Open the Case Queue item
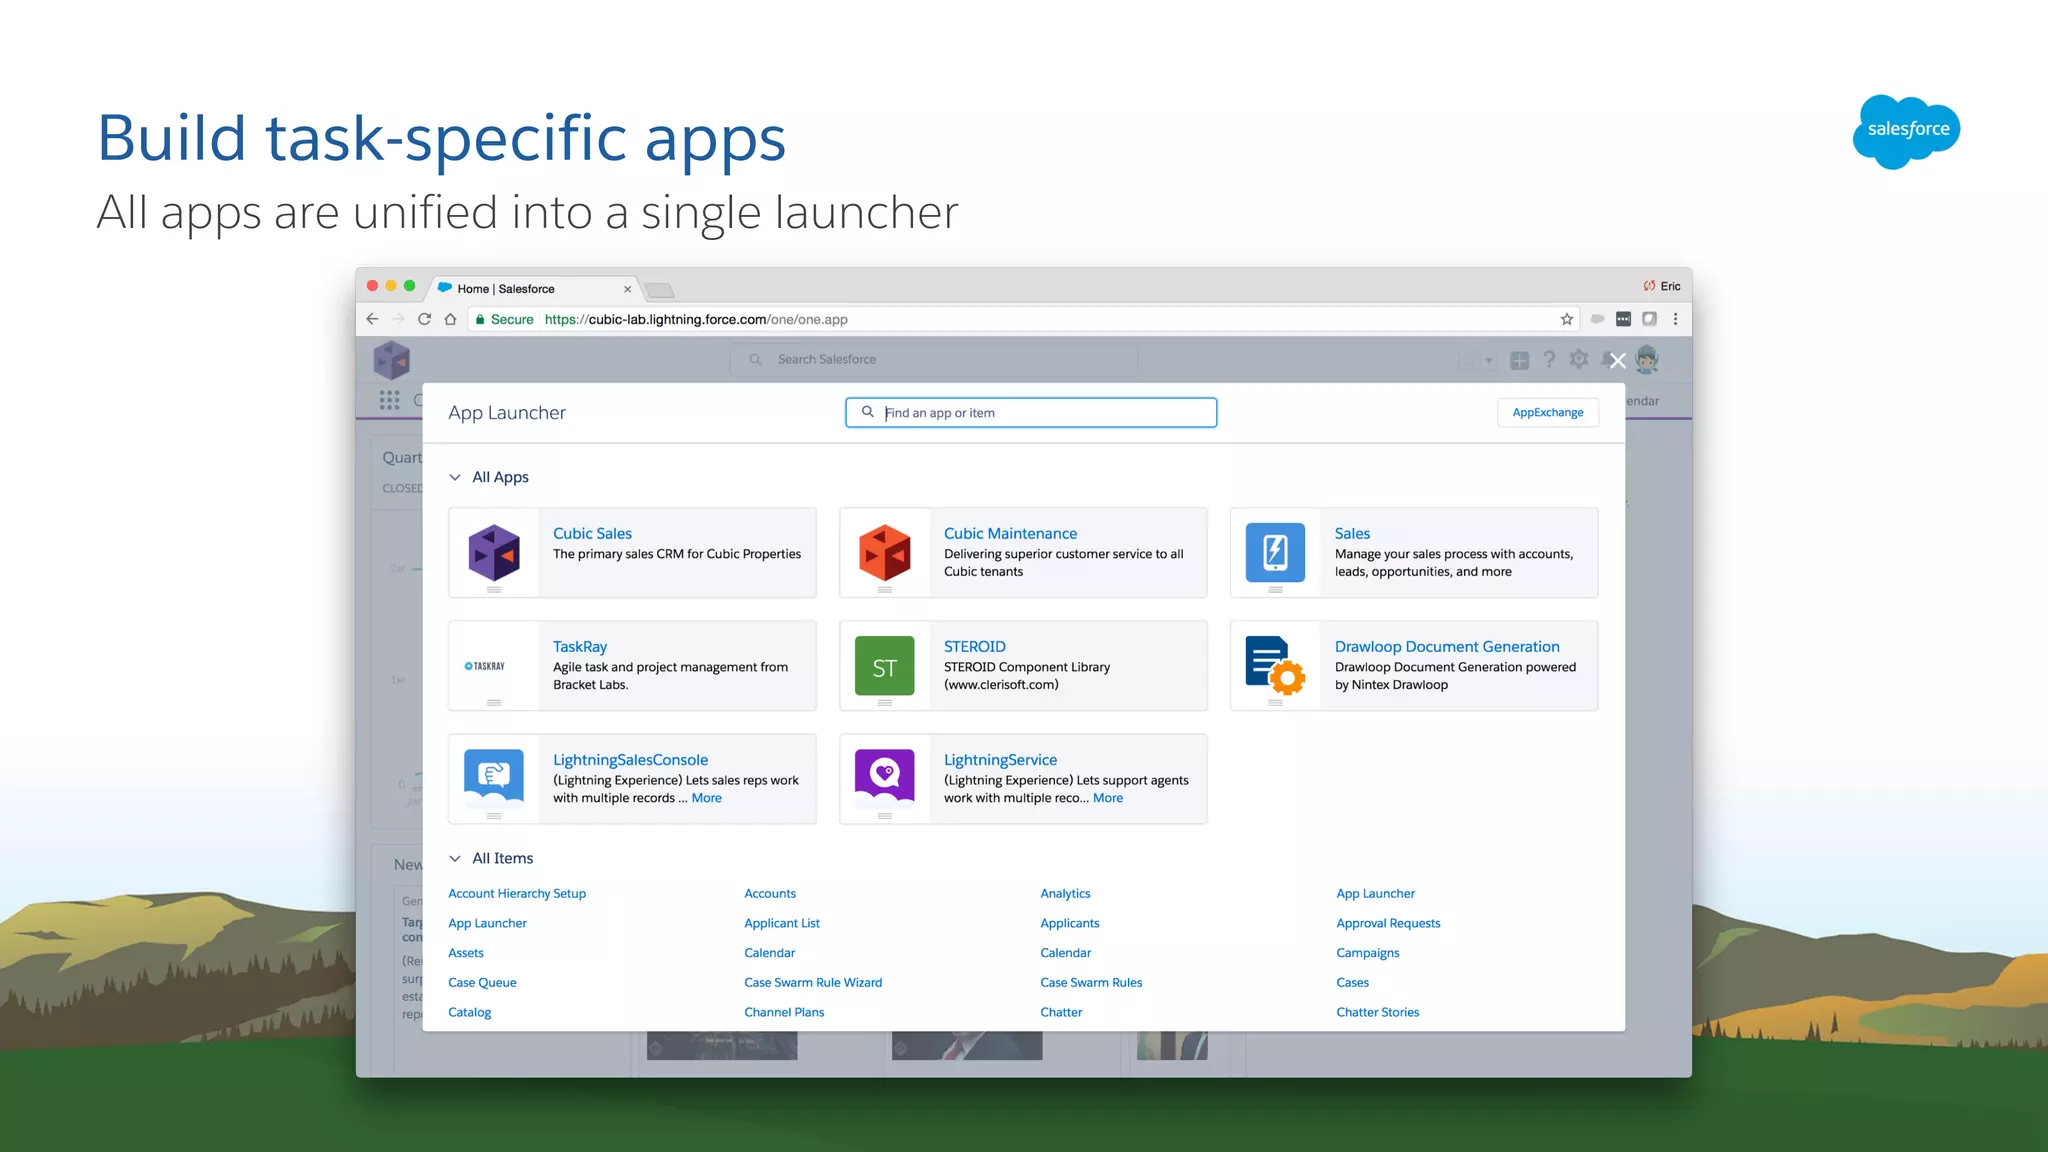 [x=482, y=983]
